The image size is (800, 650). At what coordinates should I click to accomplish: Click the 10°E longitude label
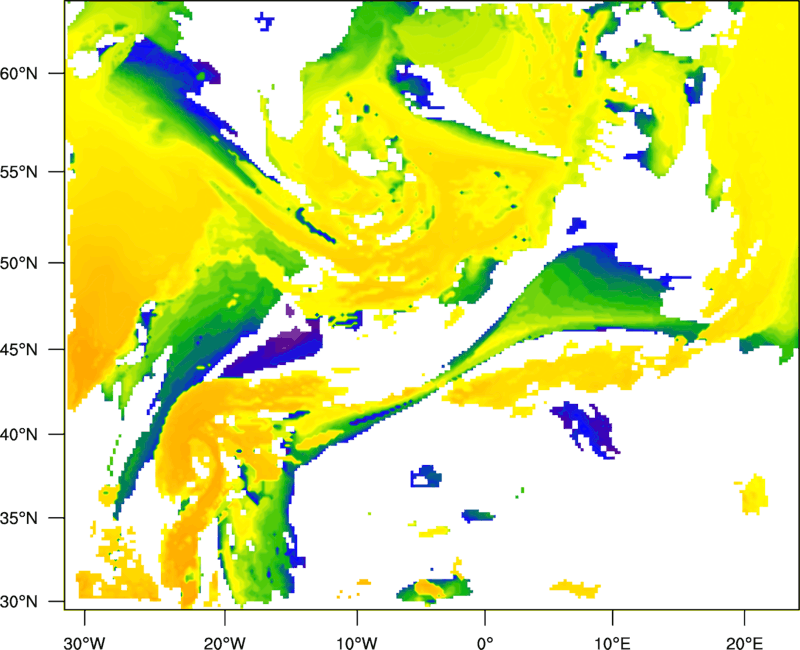click(612, 643)
